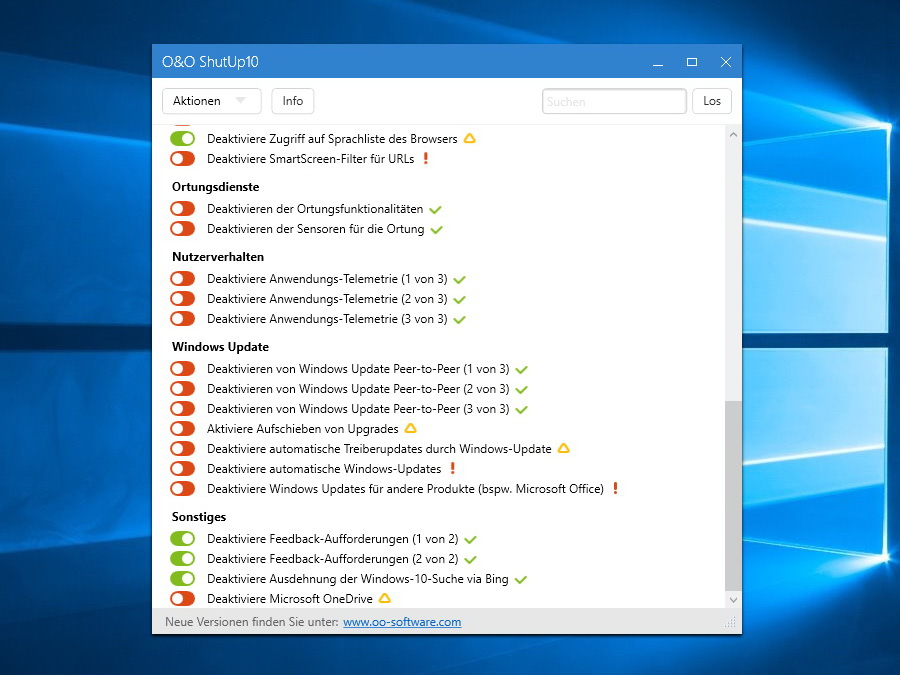Open the Info button

(293, 101)
